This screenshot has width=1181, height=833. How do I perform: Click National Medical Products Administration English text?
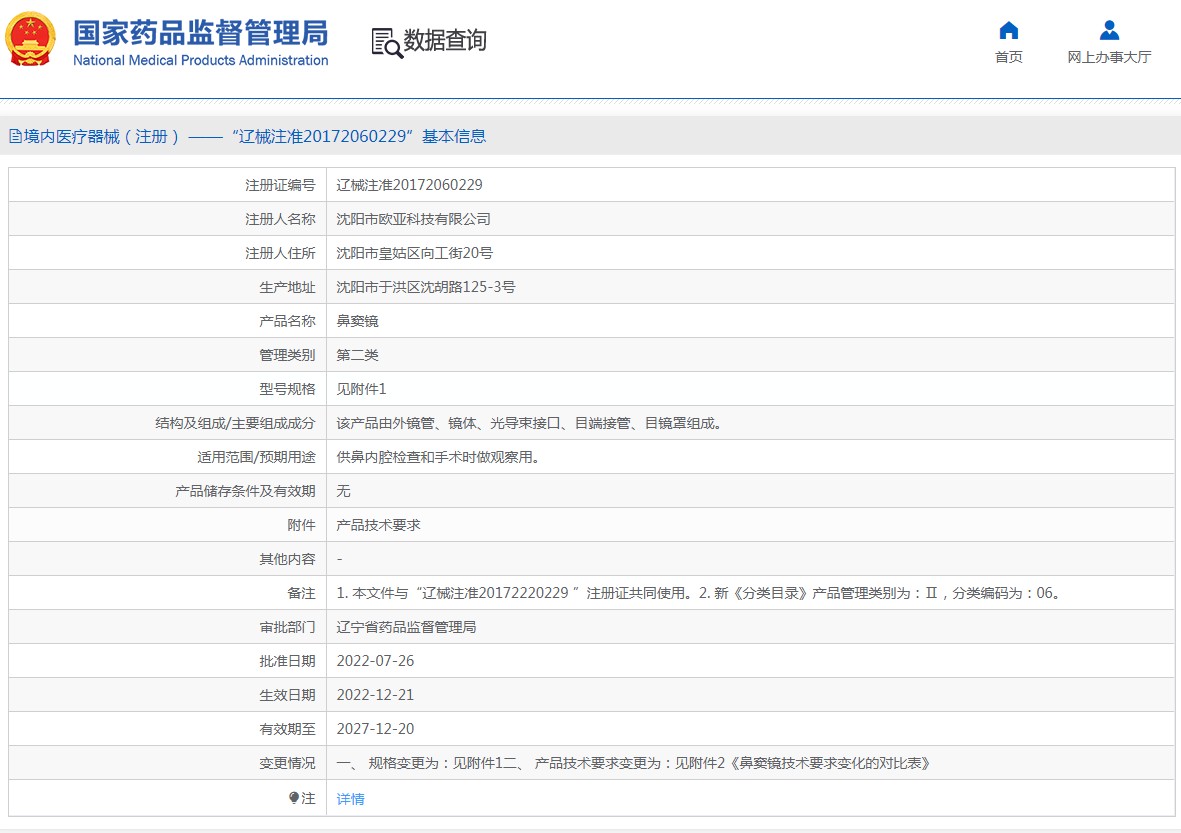[x=200, y=60]
